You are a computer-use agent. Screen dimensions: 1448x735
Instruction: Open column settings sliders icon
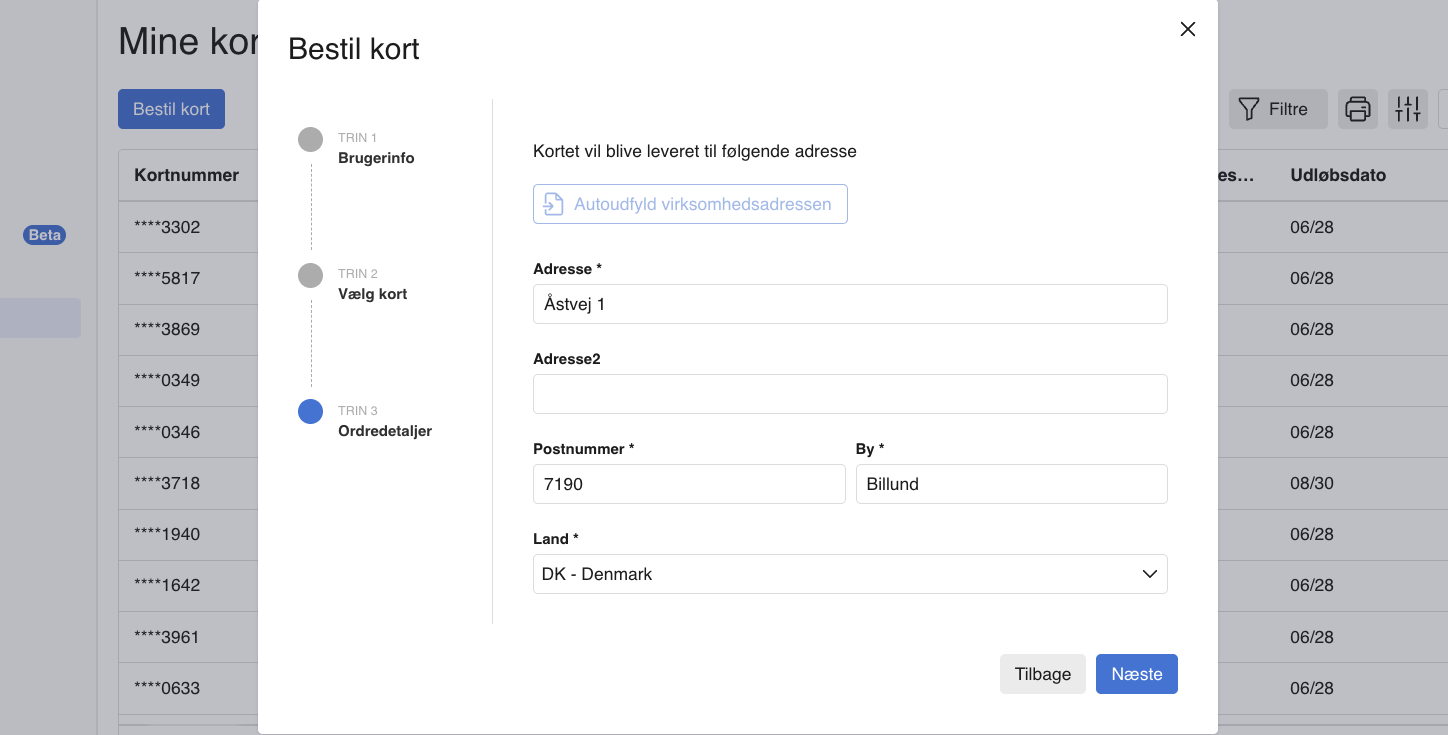[1407, 109]
